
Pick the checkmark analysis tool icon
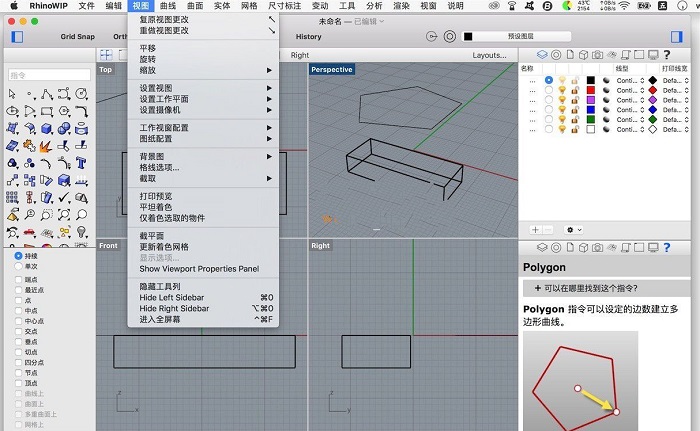click(x=64, y=197)
